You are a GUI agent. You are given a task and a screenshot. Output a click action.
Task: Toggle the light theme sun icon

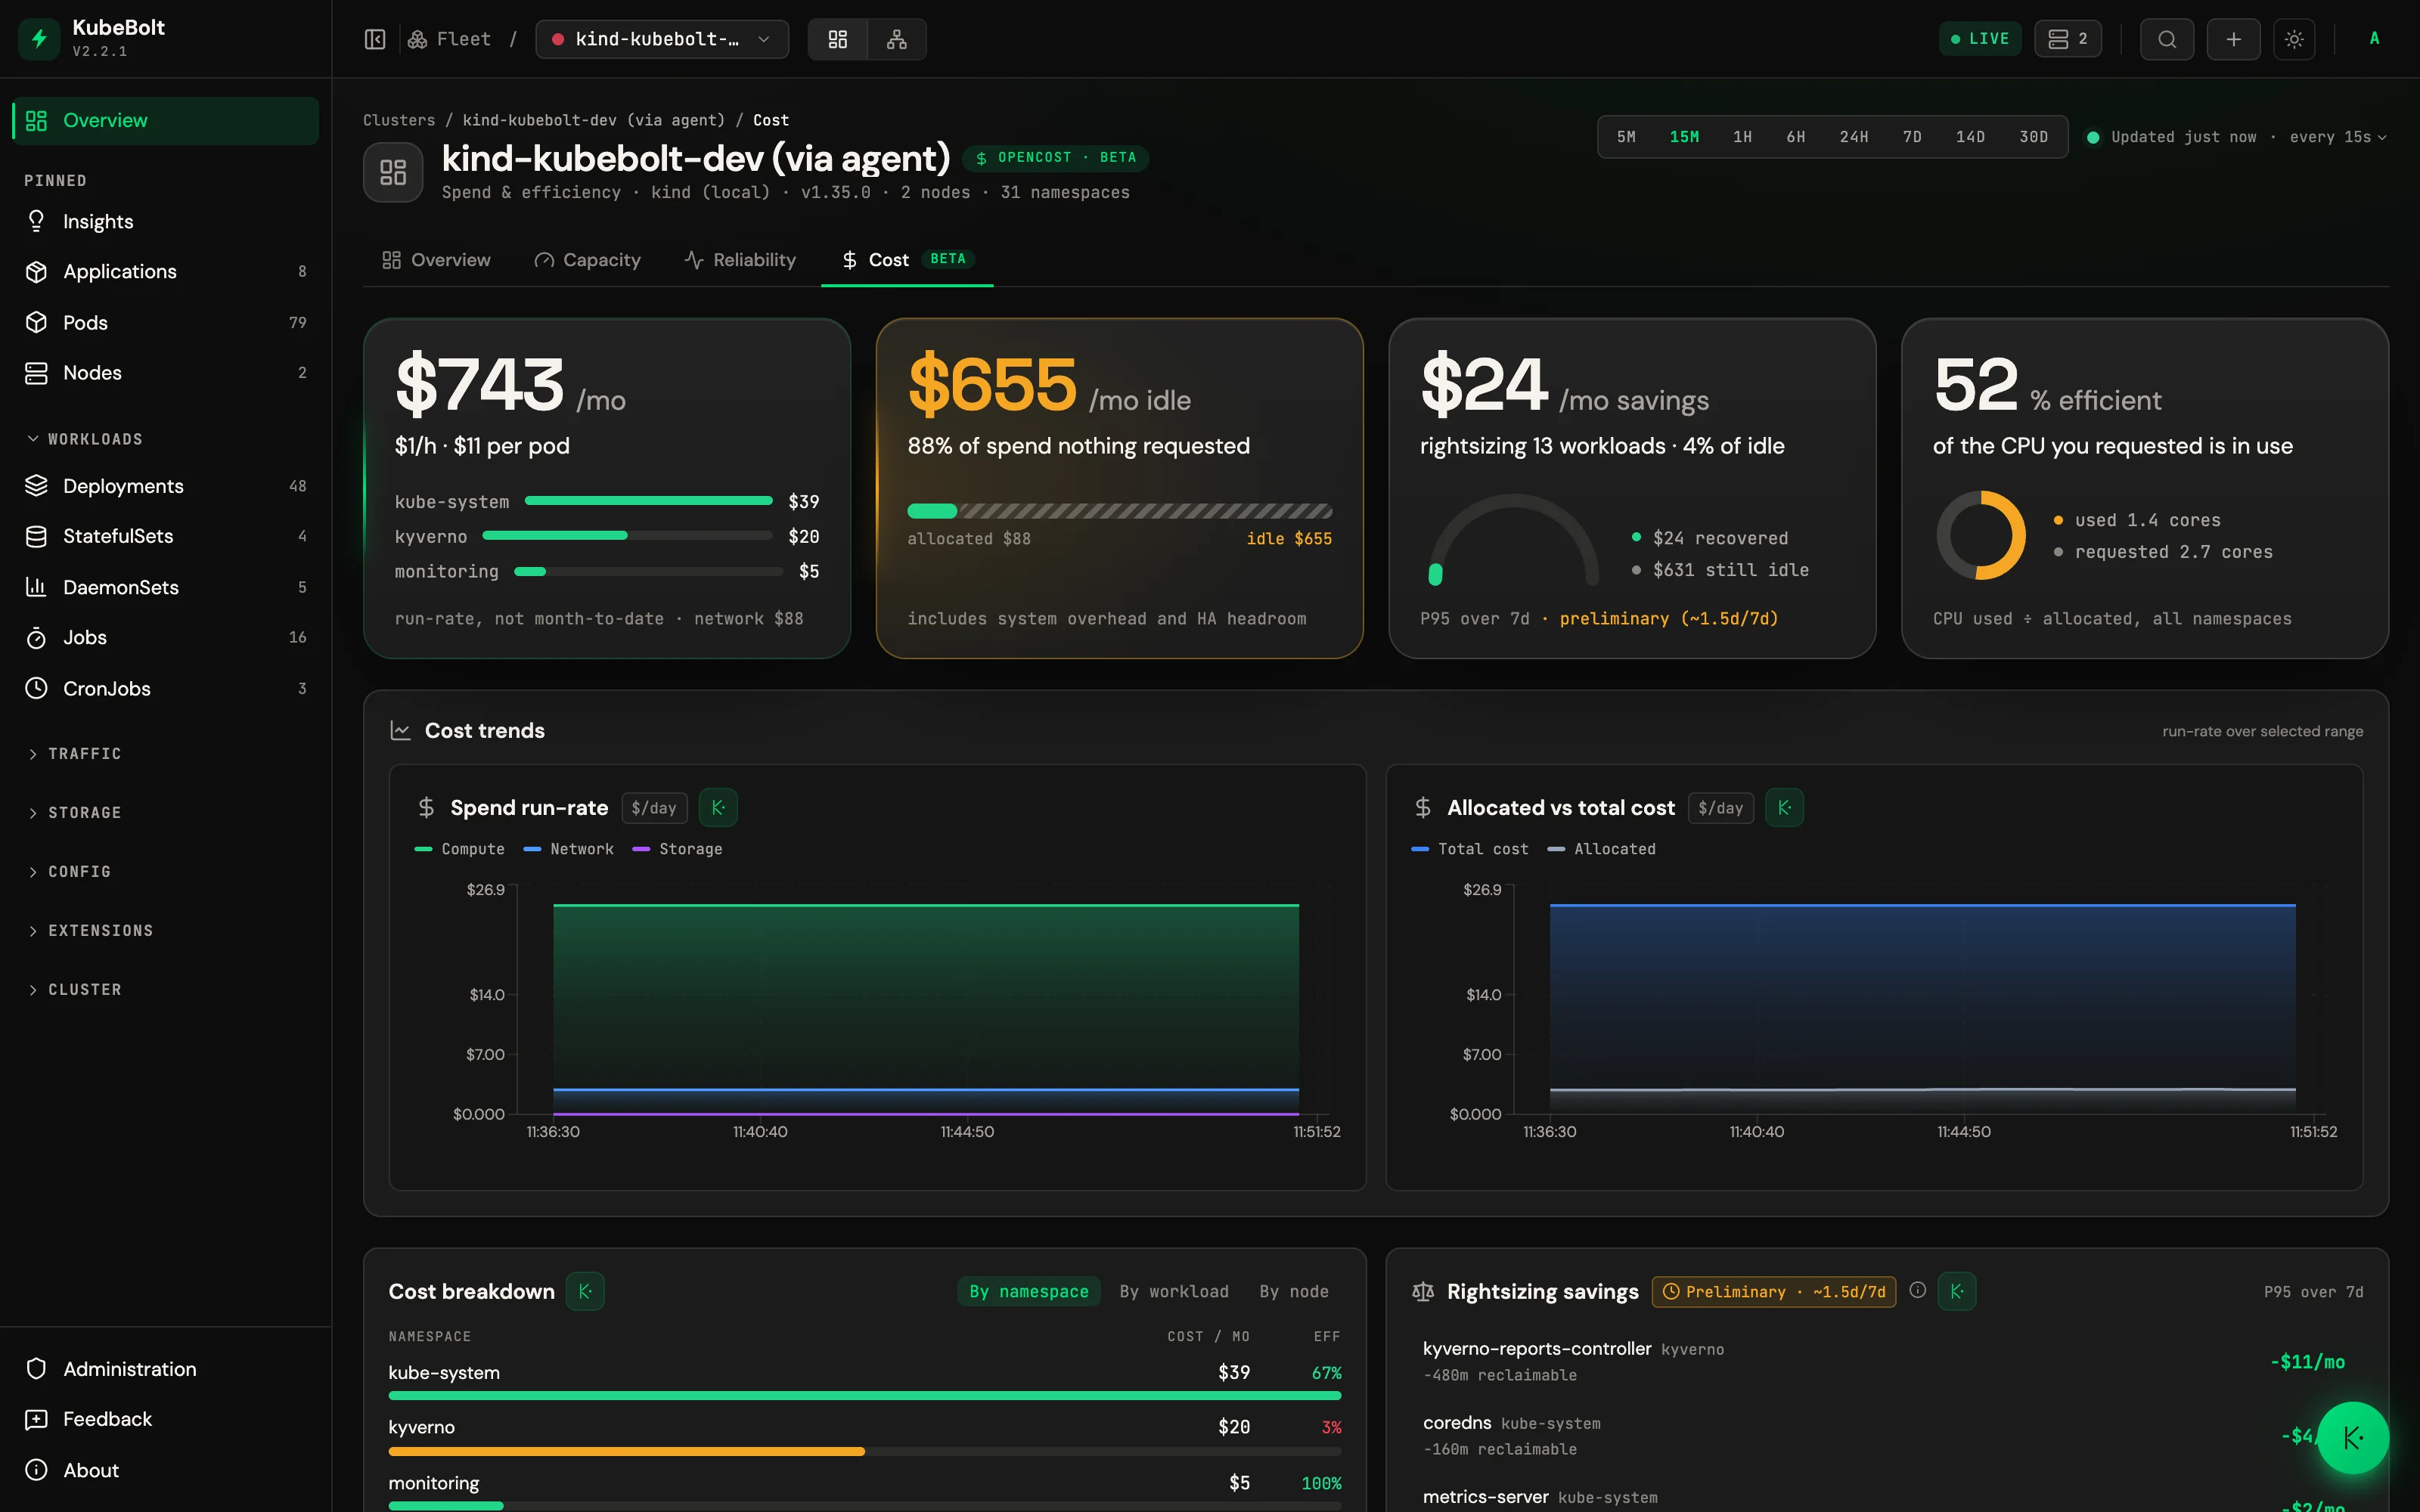[2294, 39]
